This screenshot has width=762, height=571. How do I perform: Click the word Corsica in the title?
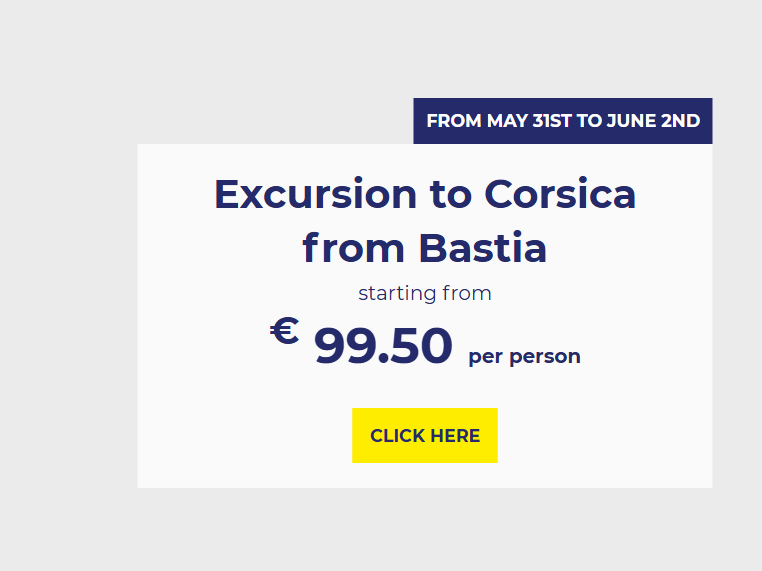pyautogui.click(x=560, y=194)
